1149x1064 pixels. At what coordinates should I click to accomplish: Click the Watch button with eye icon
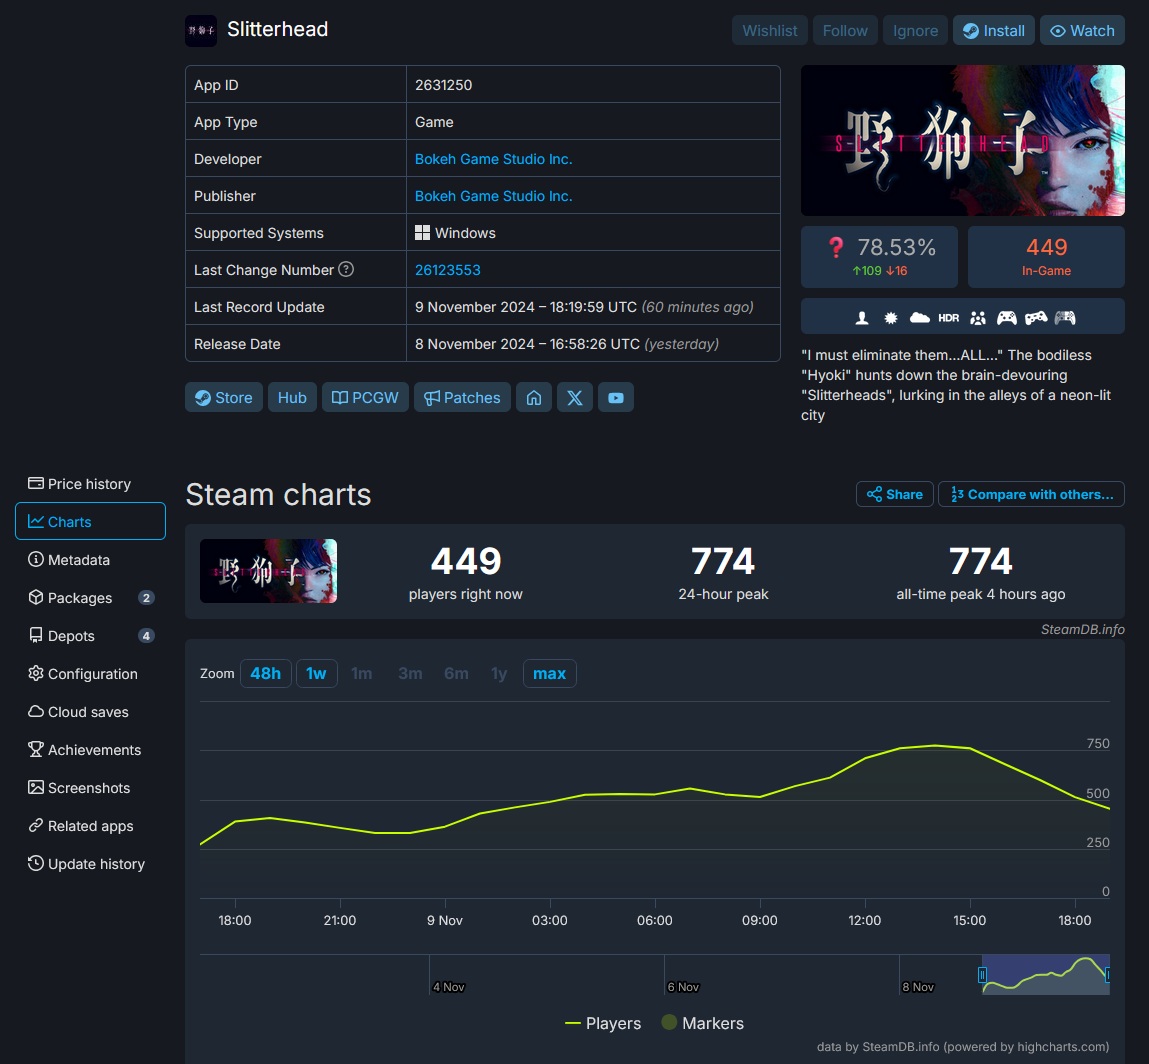click(x=1082, y=31)
